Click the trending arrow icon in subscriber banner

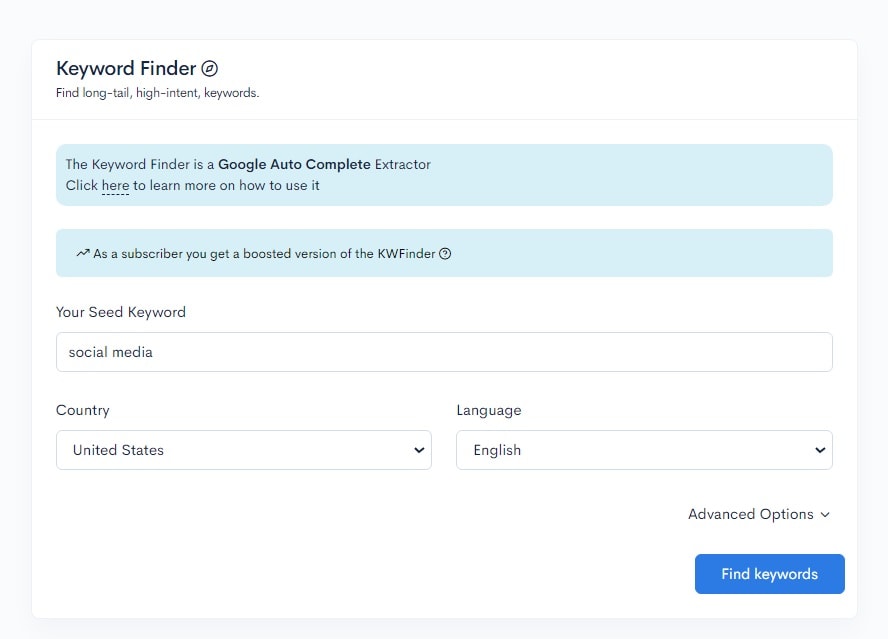click(x=83, y=253)
